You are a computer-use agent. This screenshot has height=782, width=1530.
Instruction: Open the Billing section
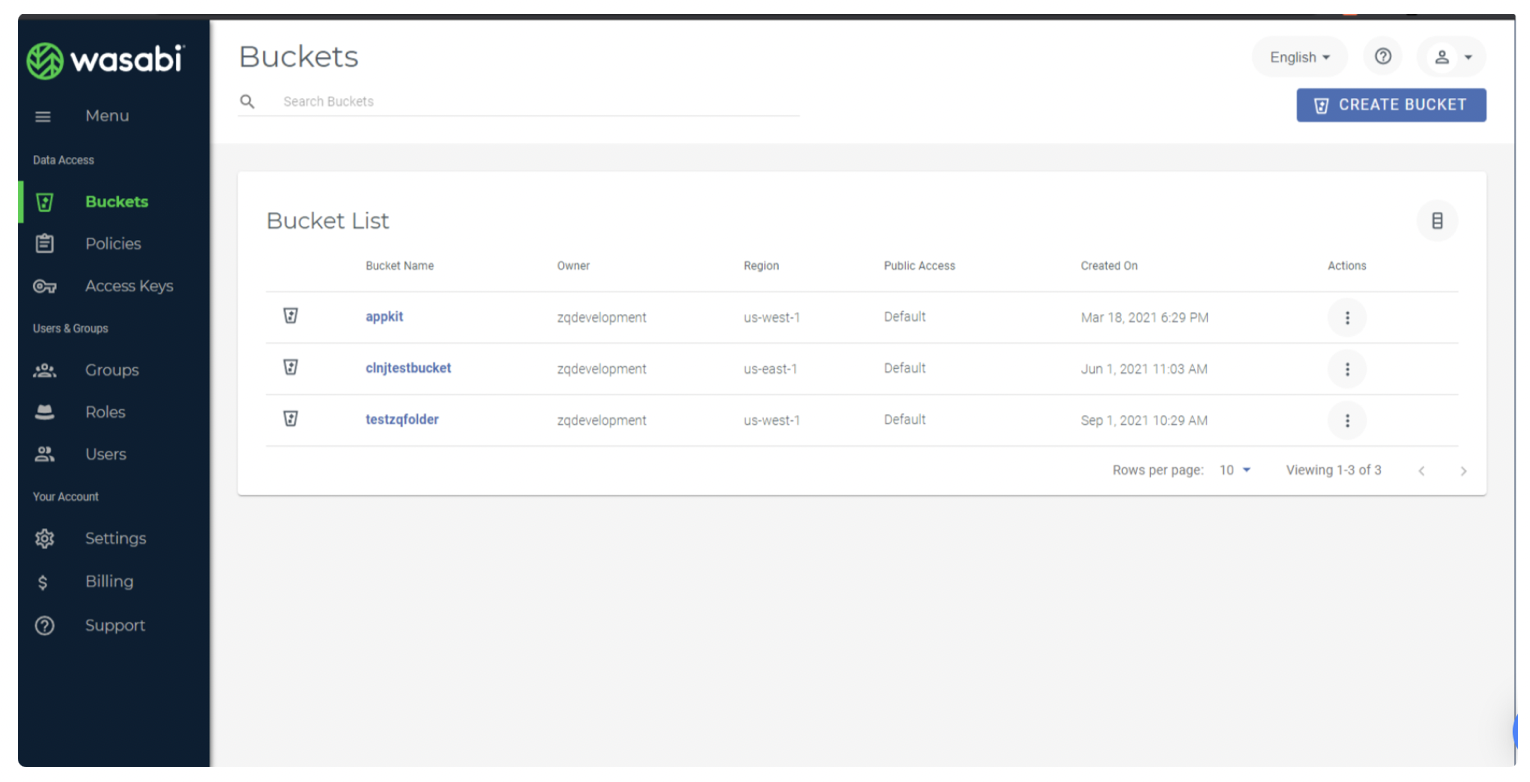[109, 582]
